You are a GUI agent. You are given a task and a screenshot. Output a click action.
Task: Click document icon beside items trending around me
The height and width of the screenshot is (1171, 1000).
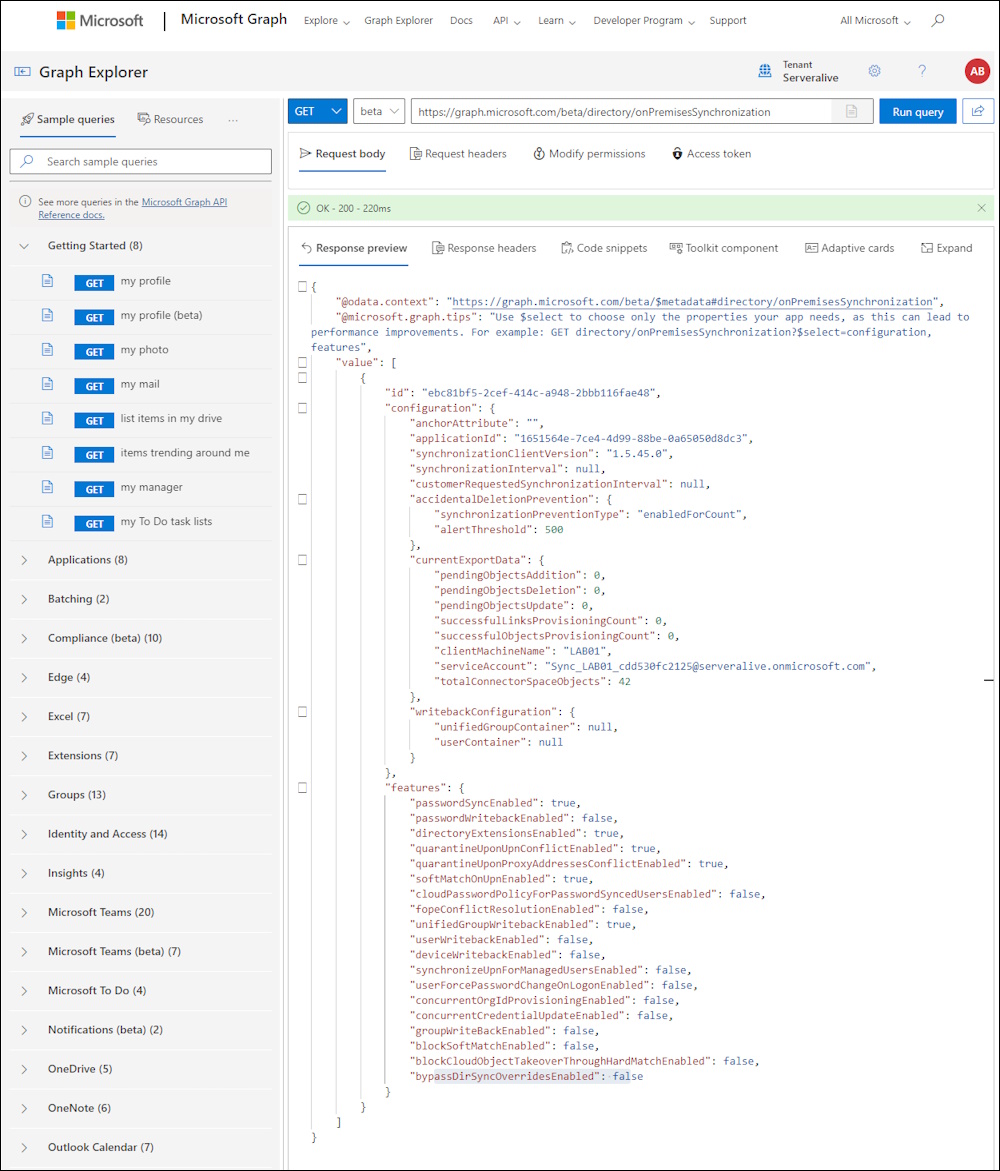[x=48, y=453]
